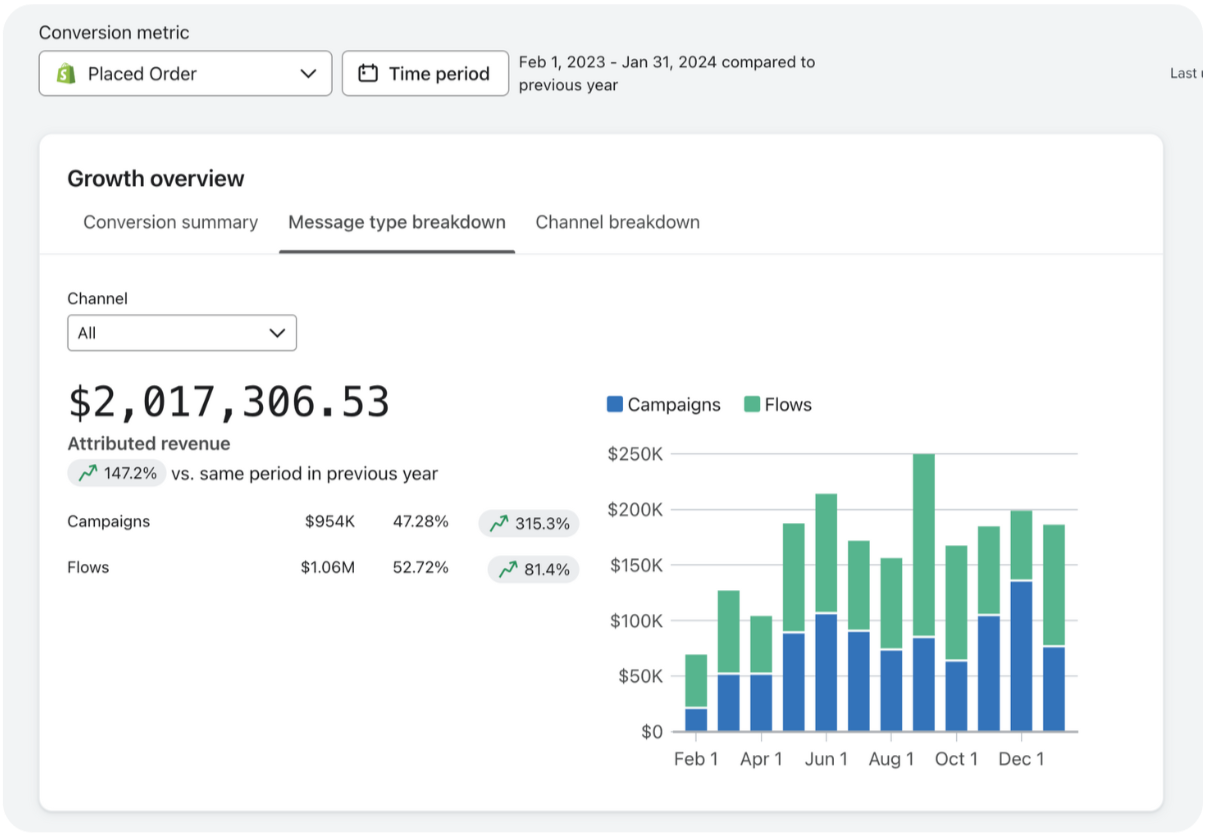Click the Shopify bag icon in metric selector

(67, 74)
